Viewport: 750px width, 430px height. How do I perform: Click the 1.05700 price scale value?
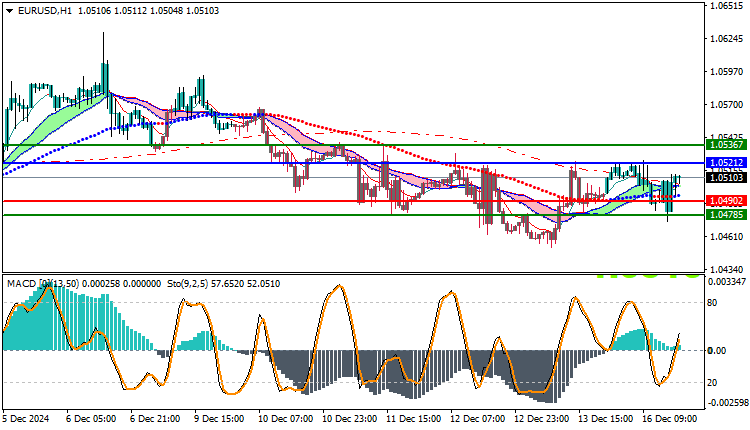point(727,105)
